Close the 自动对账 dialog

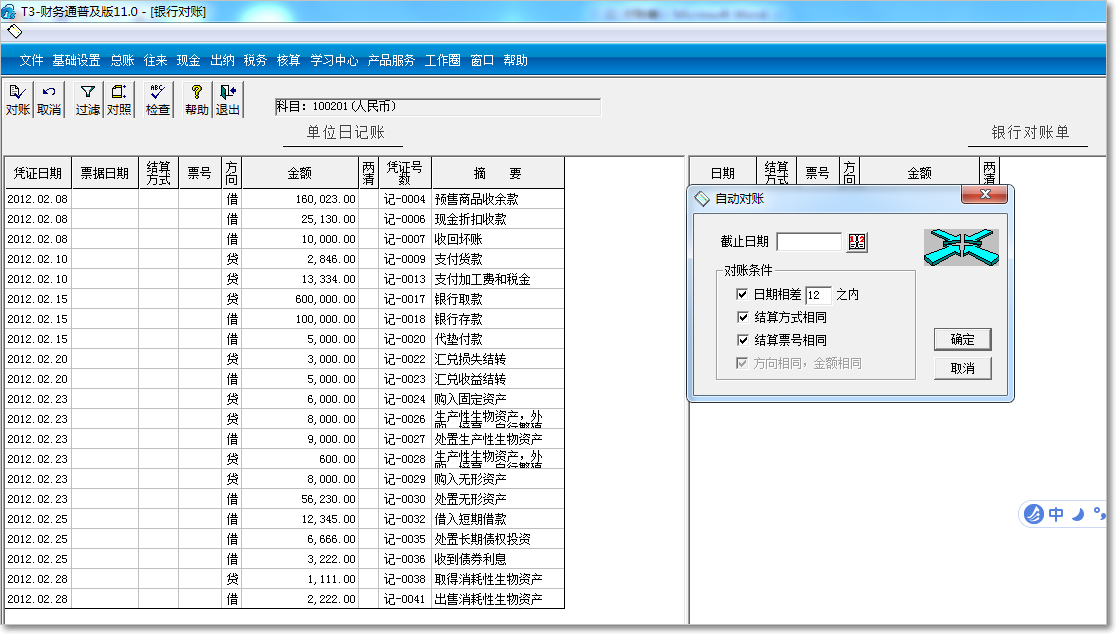tap(985, 195)
